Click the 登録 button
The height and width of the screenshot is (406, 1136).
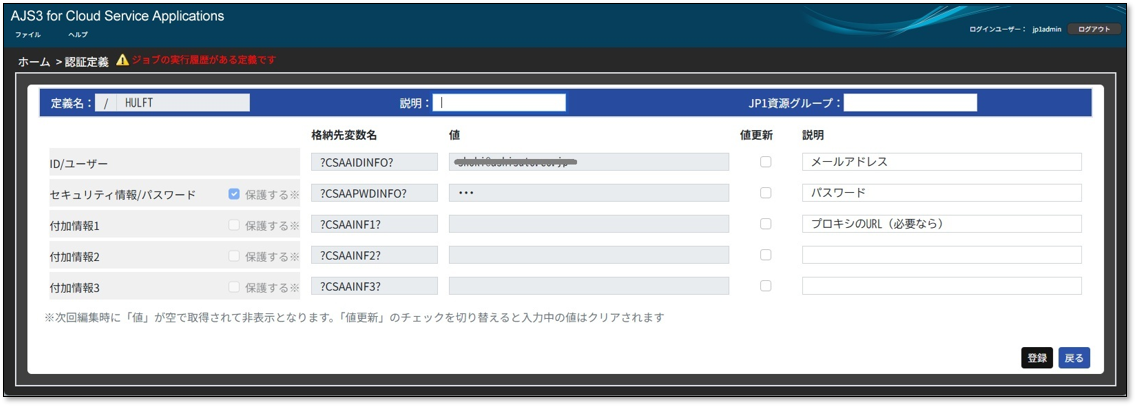point(1037,358)
